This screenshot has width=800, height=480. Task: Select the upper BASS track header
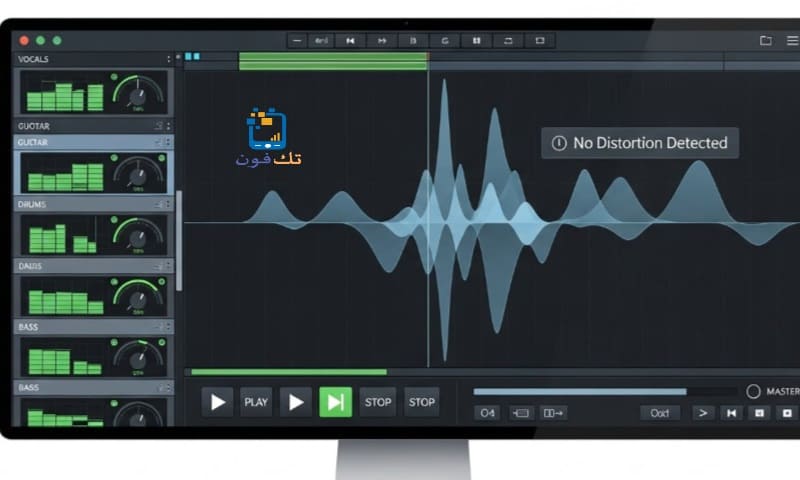tap(93, 326)
